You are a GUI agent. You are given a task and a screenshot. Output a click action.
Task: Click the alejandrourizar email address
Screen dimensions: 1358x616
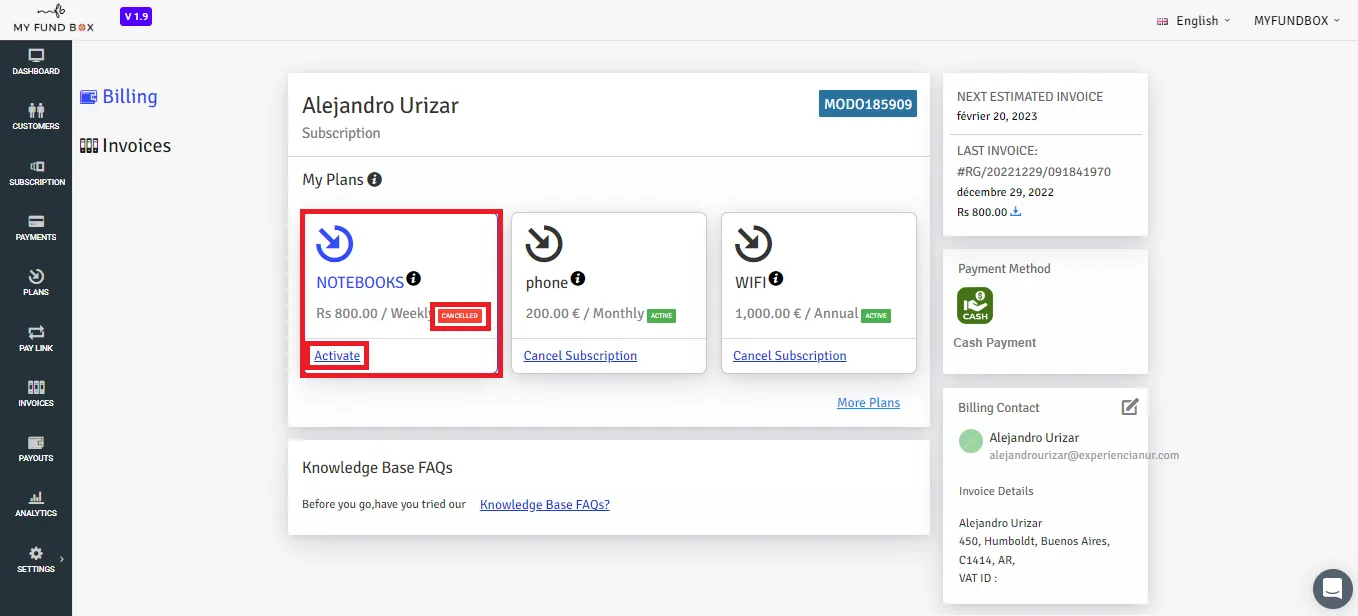coord(1084,455)
